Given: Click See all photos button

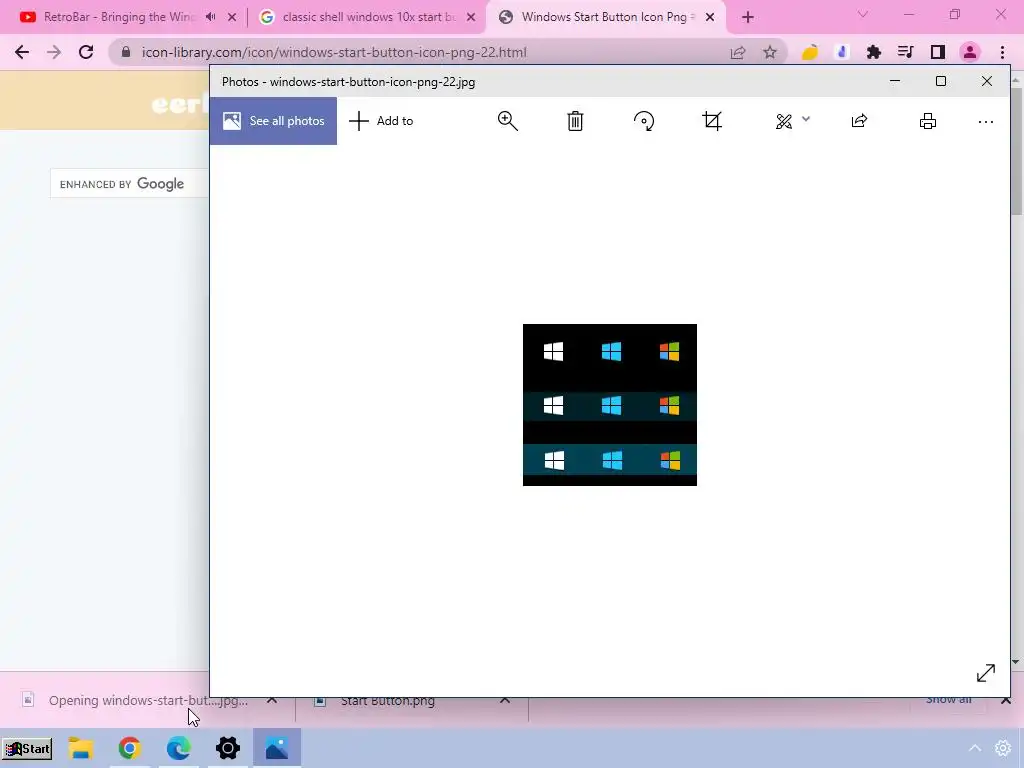Looking at the screenshot, I should (273, 121).
